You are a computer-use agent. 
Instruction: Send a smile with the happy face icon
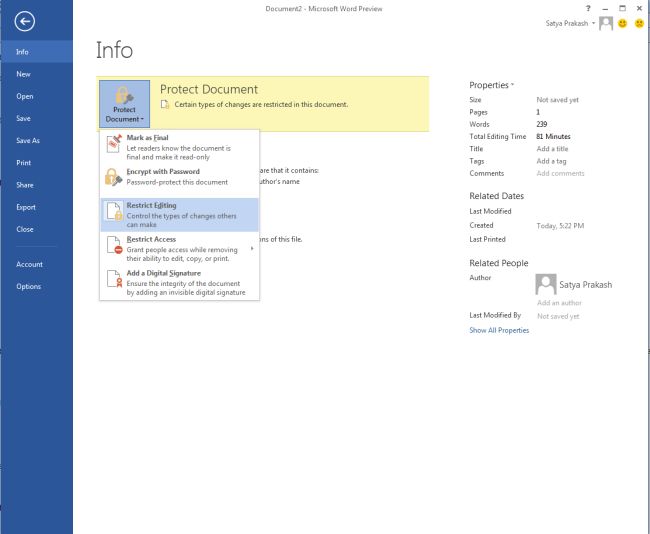[x=622, y=24]
